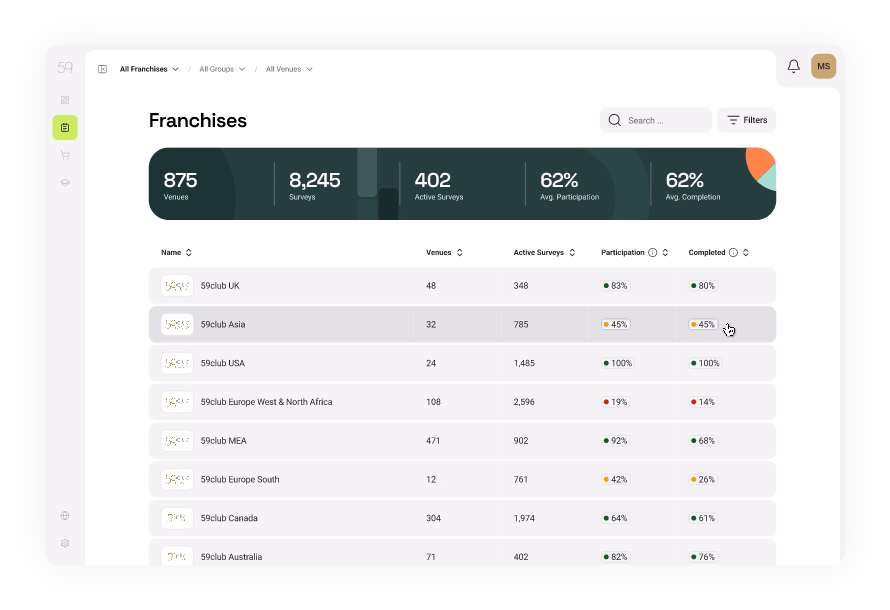Click the 83% participation badge for UK

click(615, 286)
